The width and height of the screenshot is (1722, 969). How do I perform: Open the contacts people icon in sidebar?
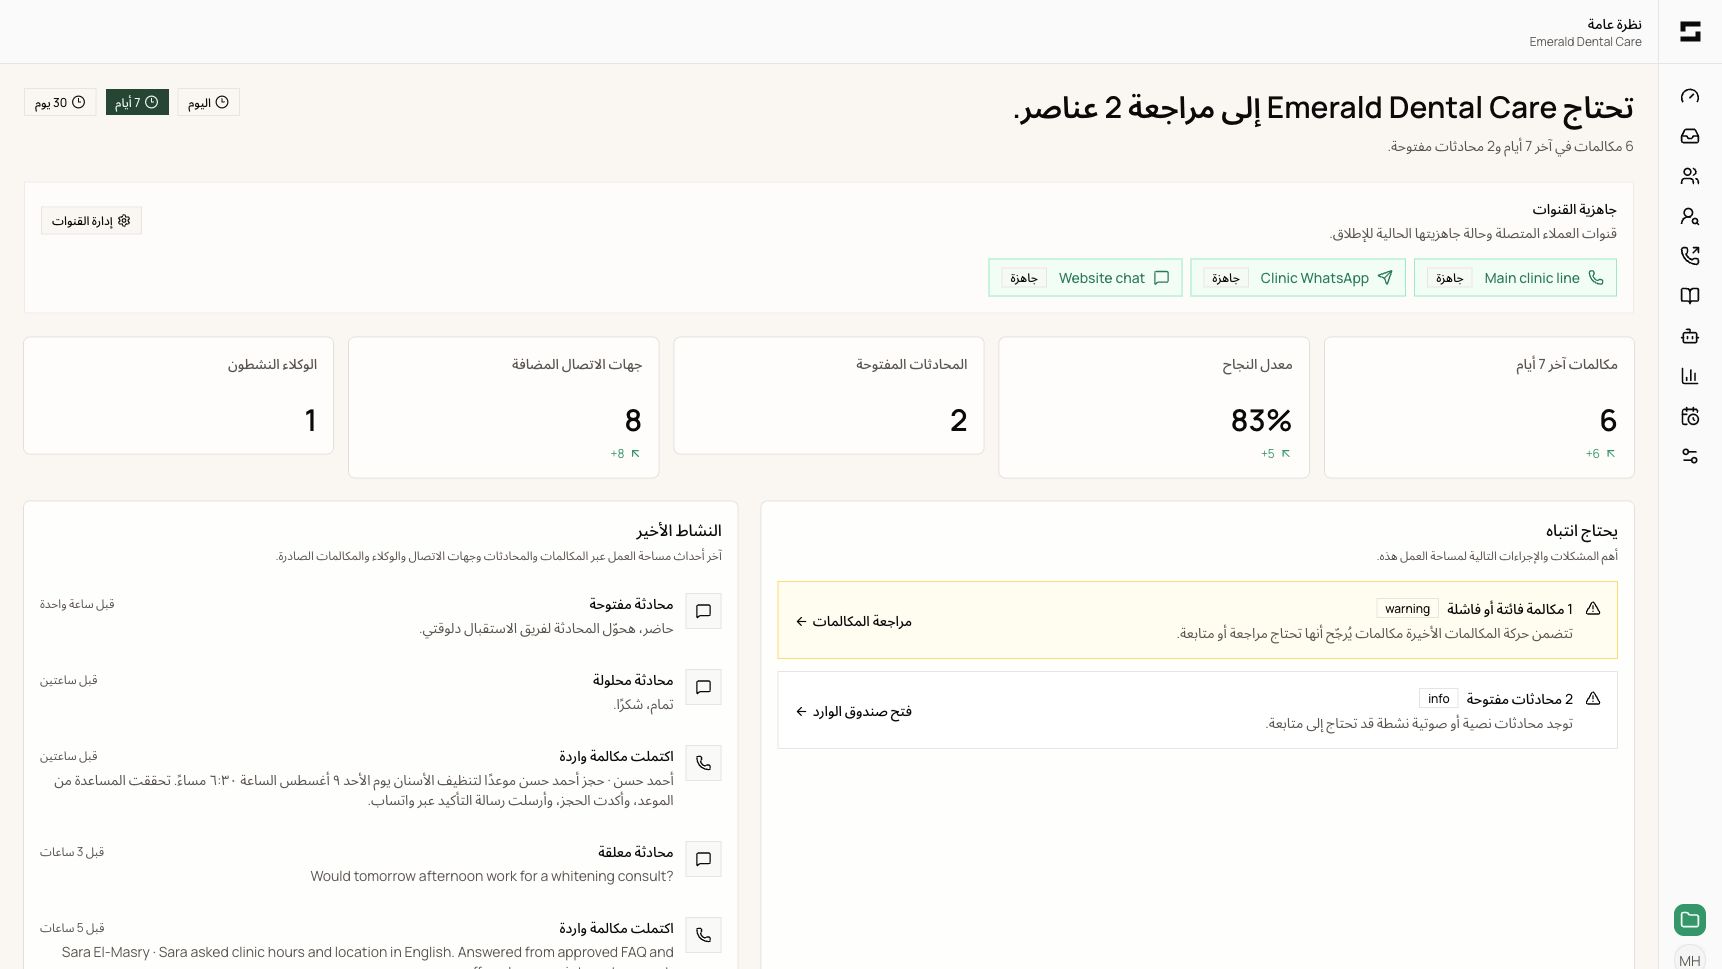click(1690, 176)
